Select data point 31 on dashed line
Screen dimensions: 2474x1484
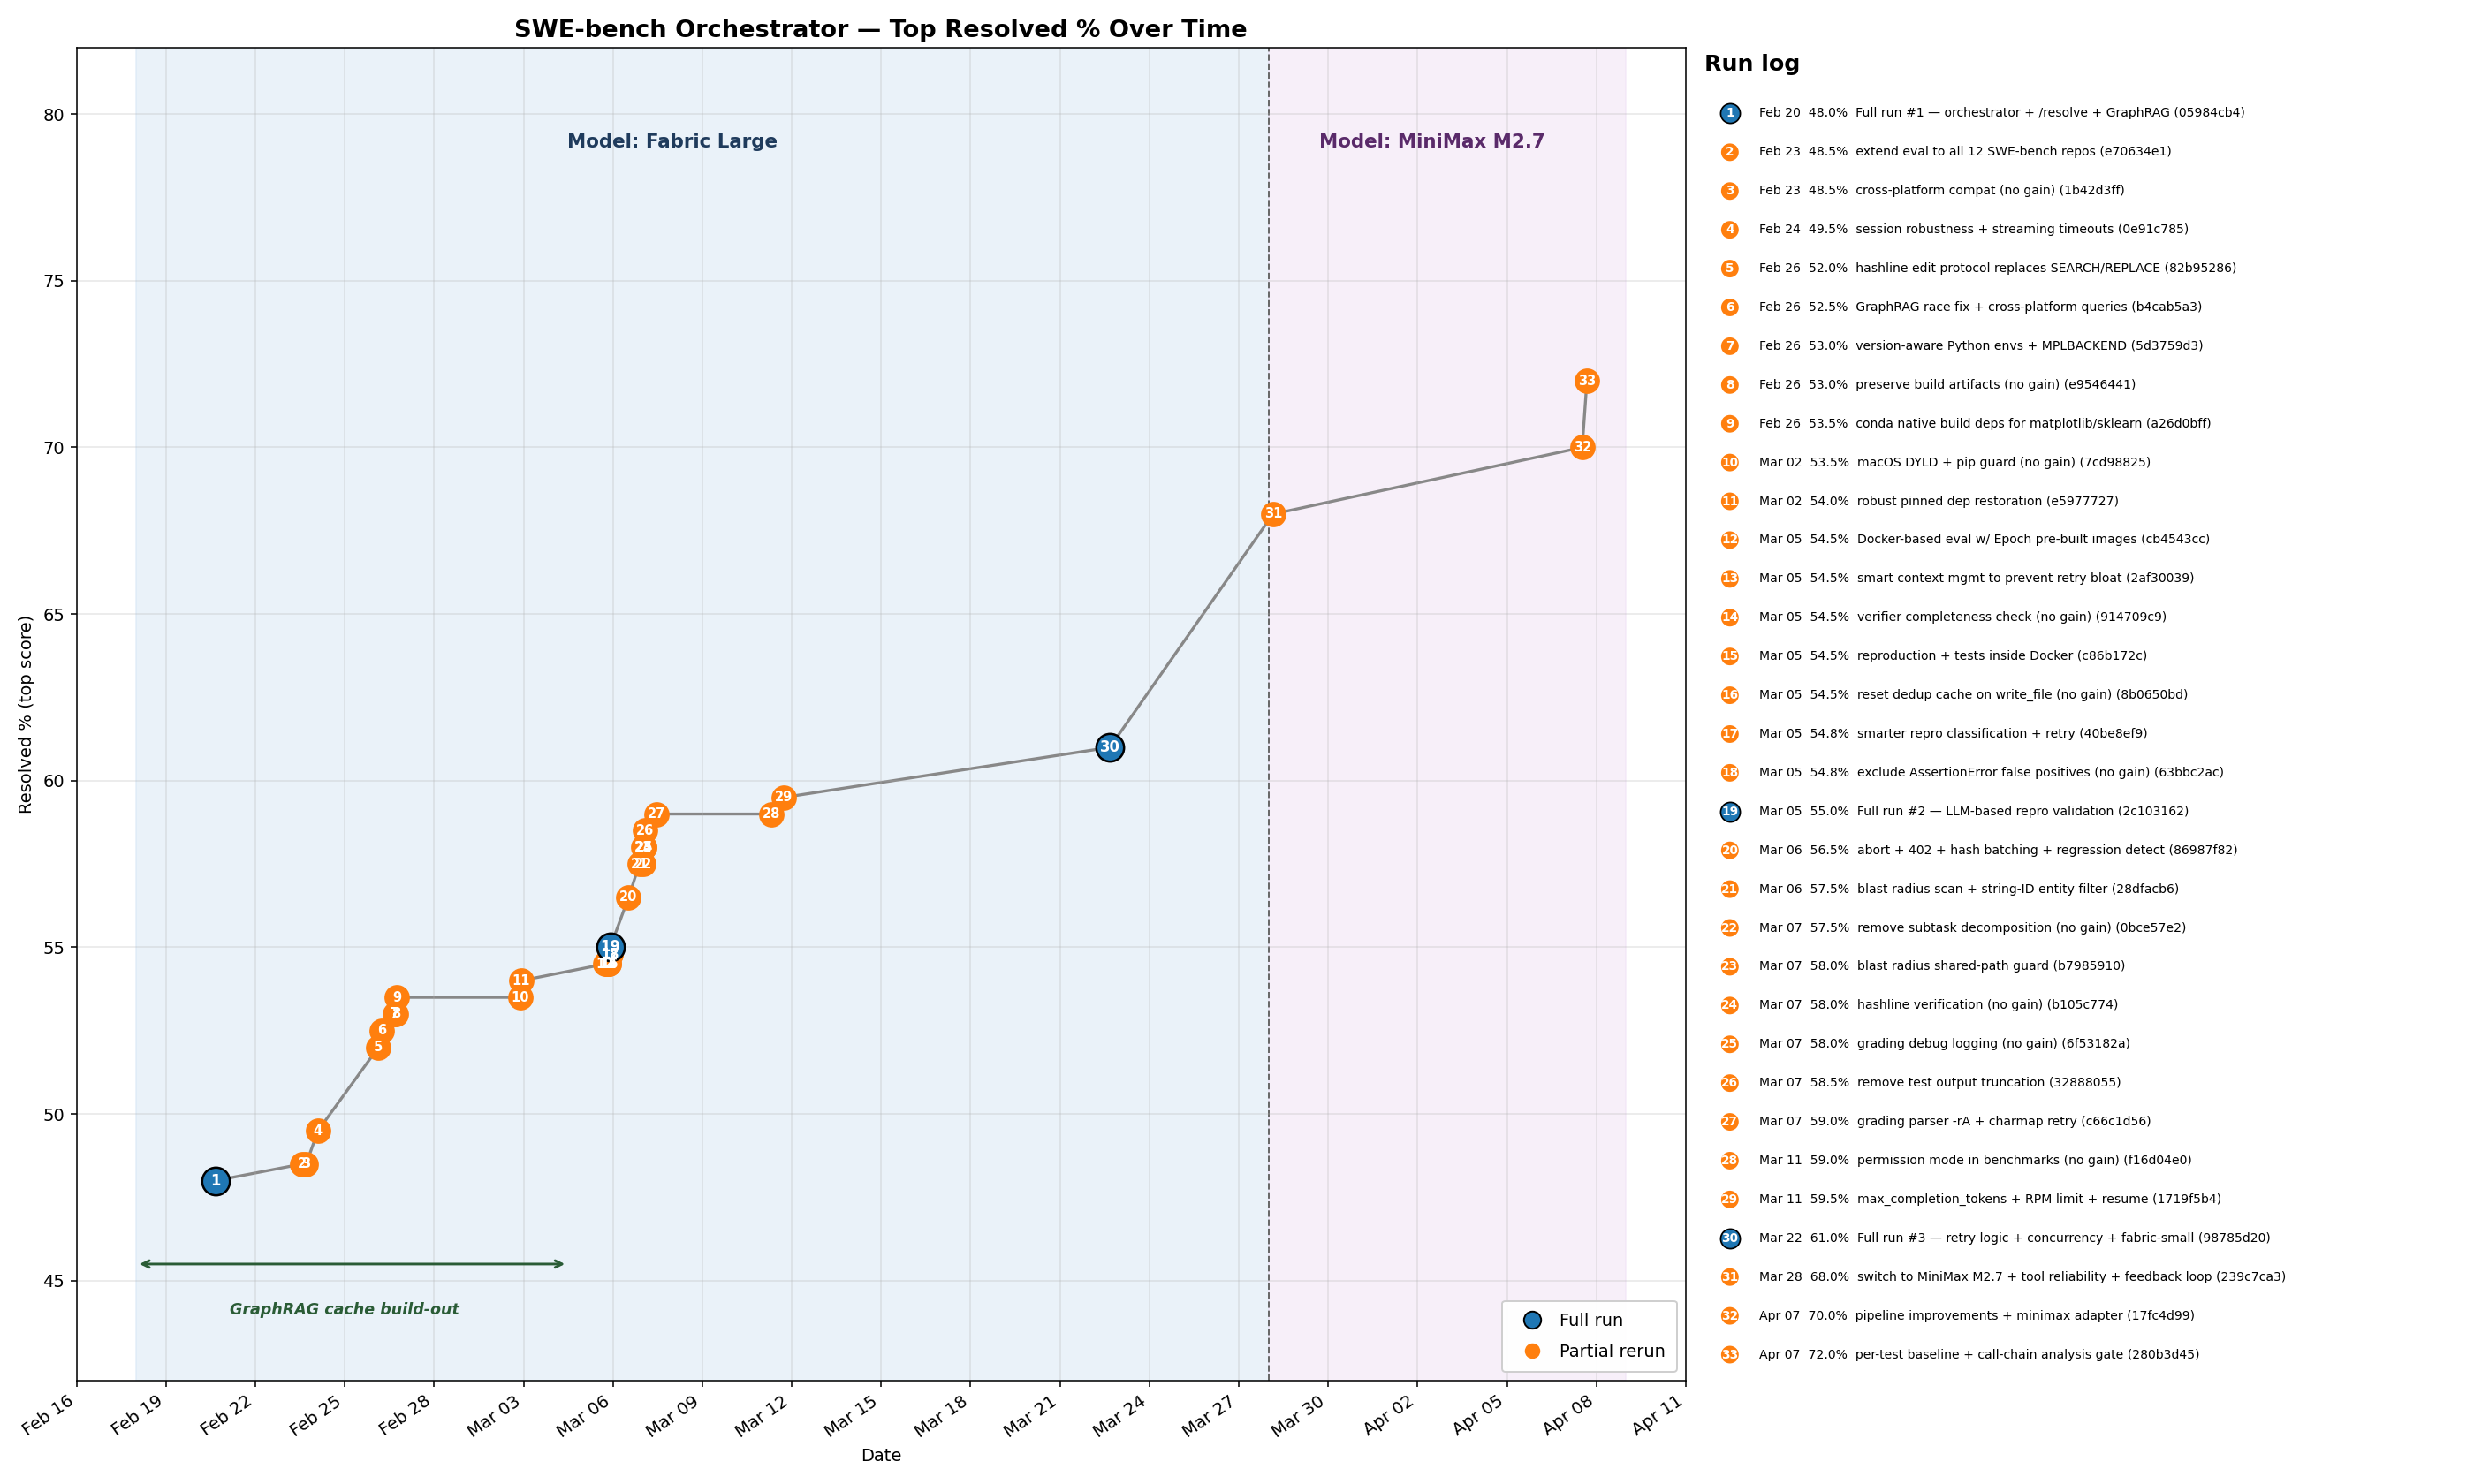click(x=1272, y=514)
